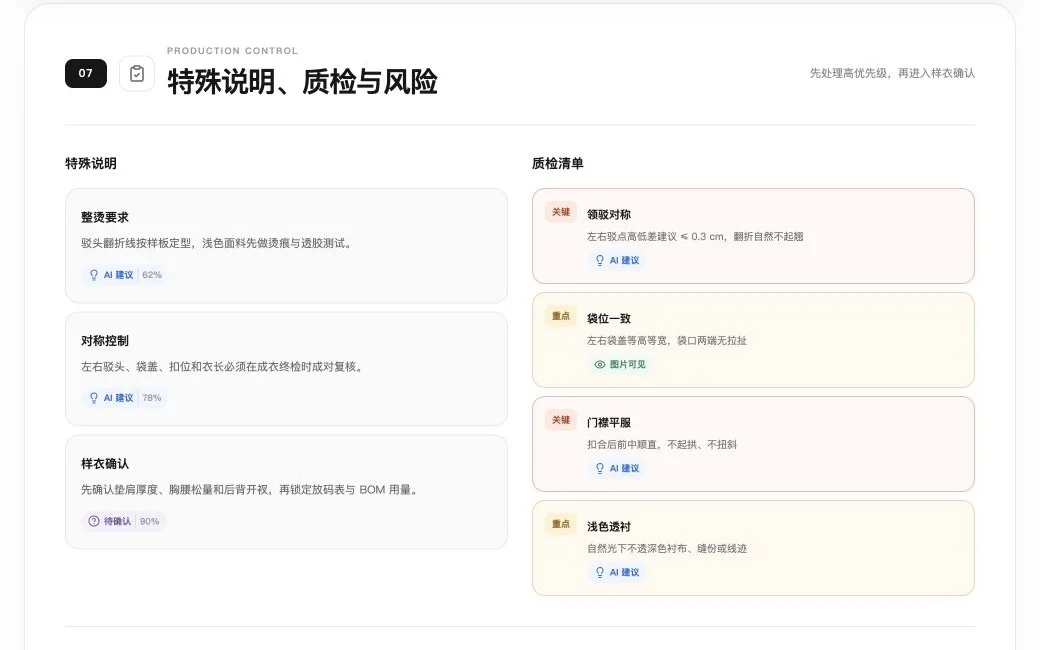Click the 浅色透衬 checklist title

tap(609, 527)
